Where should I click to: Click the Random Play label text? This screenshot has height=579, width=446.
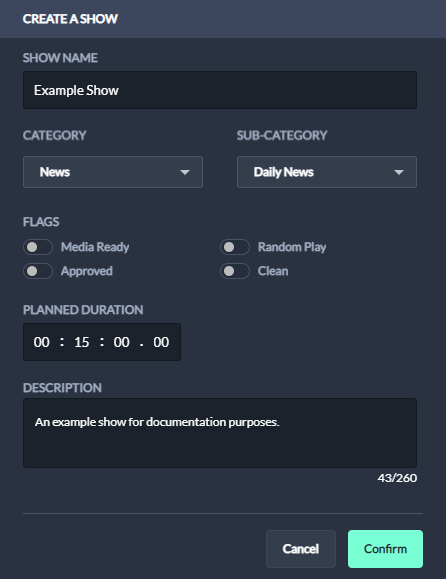click(292, 247)
